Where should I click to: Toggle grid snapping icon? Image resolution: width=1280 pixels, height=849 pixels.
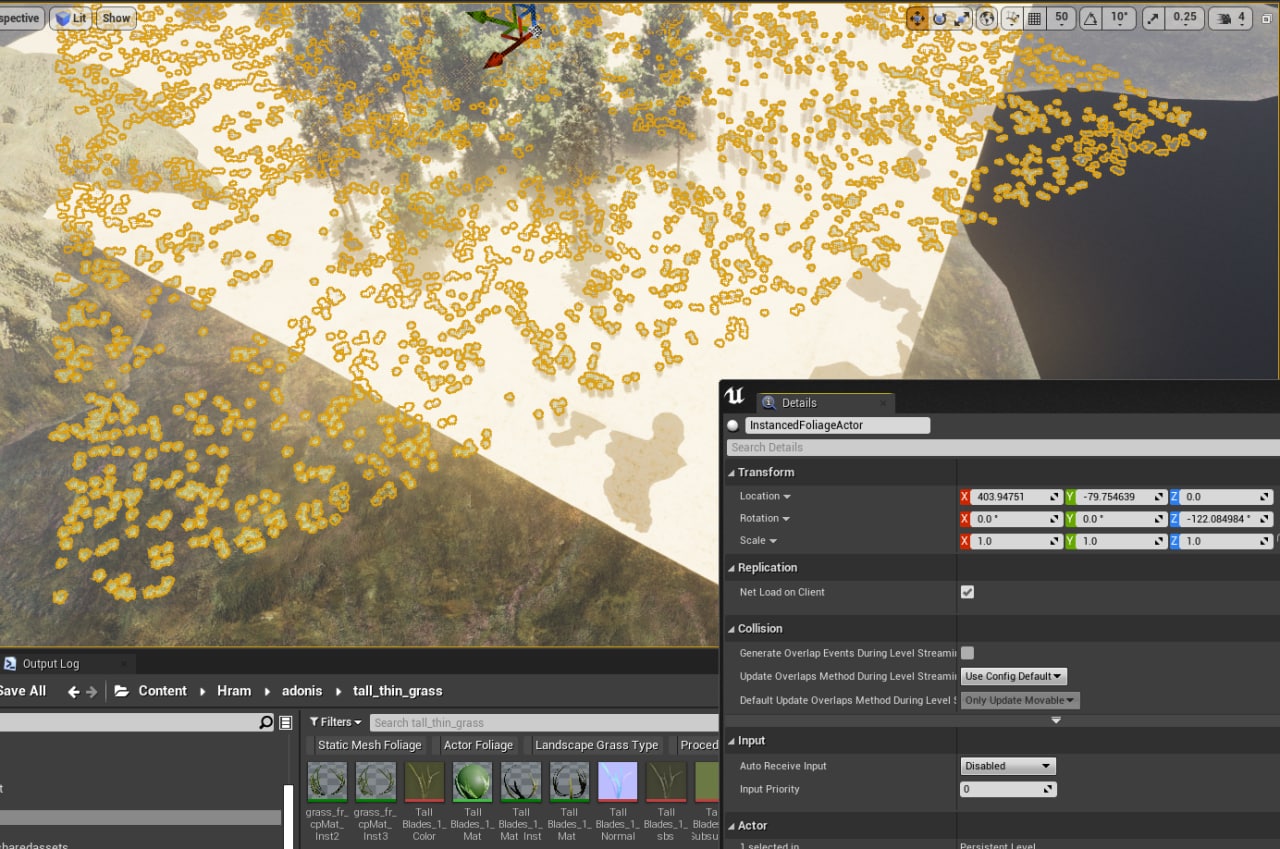[x=1035, y=18]
